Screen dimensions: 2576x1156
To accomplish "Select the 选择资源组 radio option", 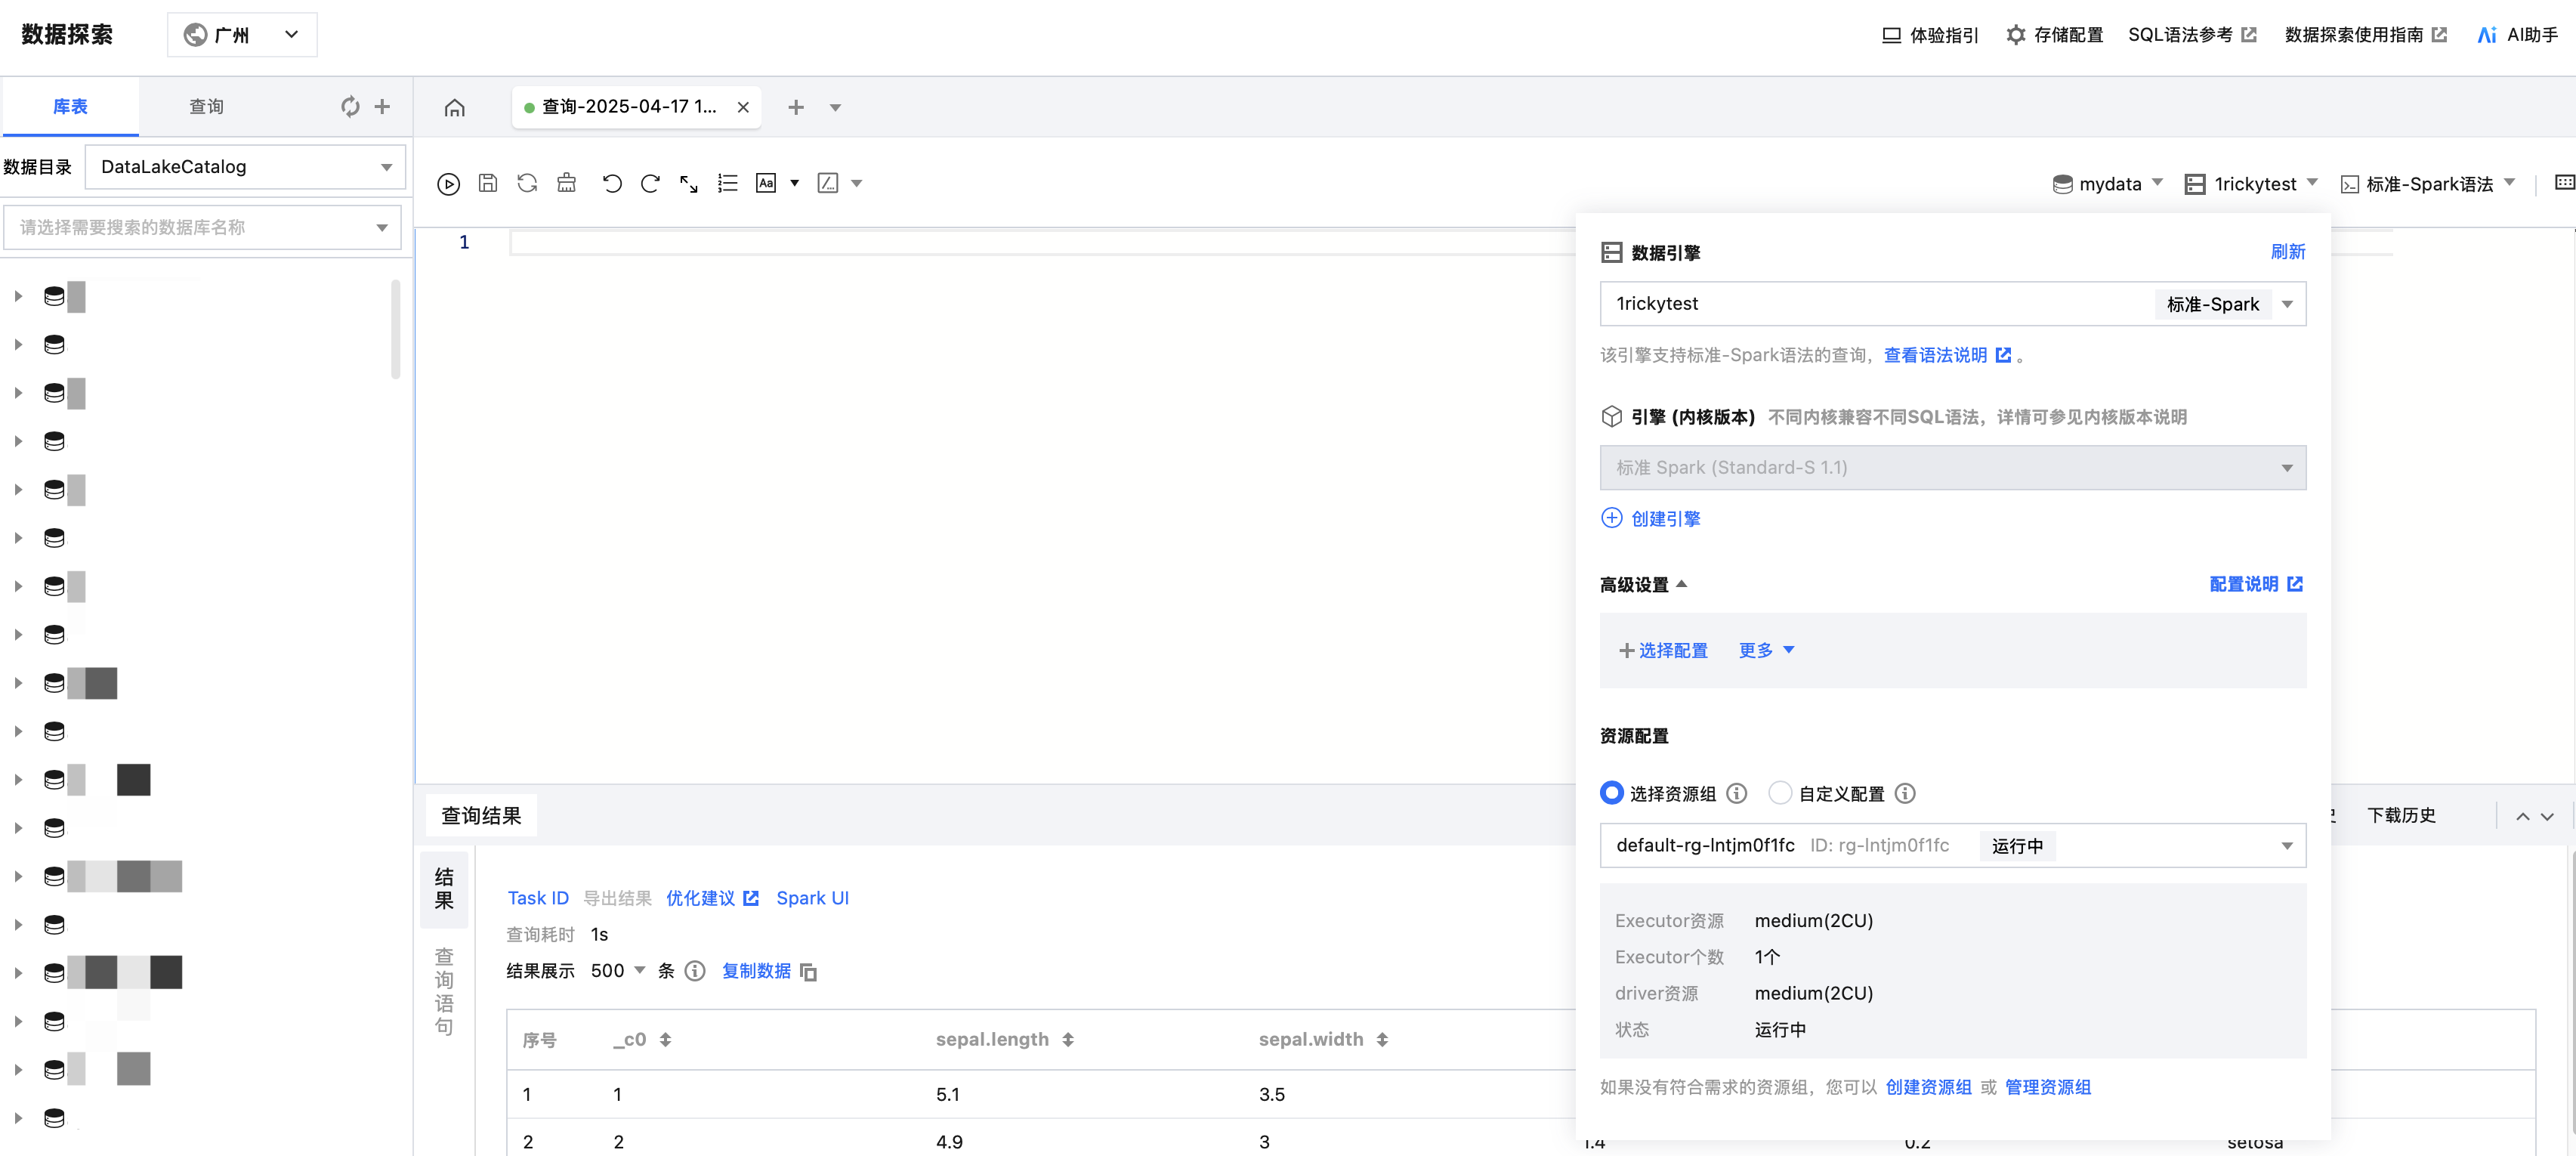I will pyautogui.click(x=1611, y=793).
